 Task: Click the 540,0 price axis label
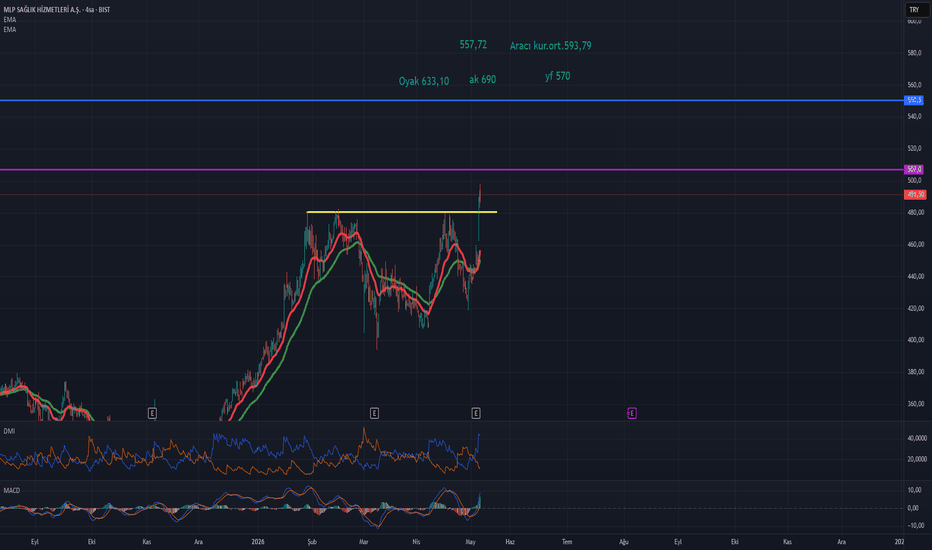(914, 117)
